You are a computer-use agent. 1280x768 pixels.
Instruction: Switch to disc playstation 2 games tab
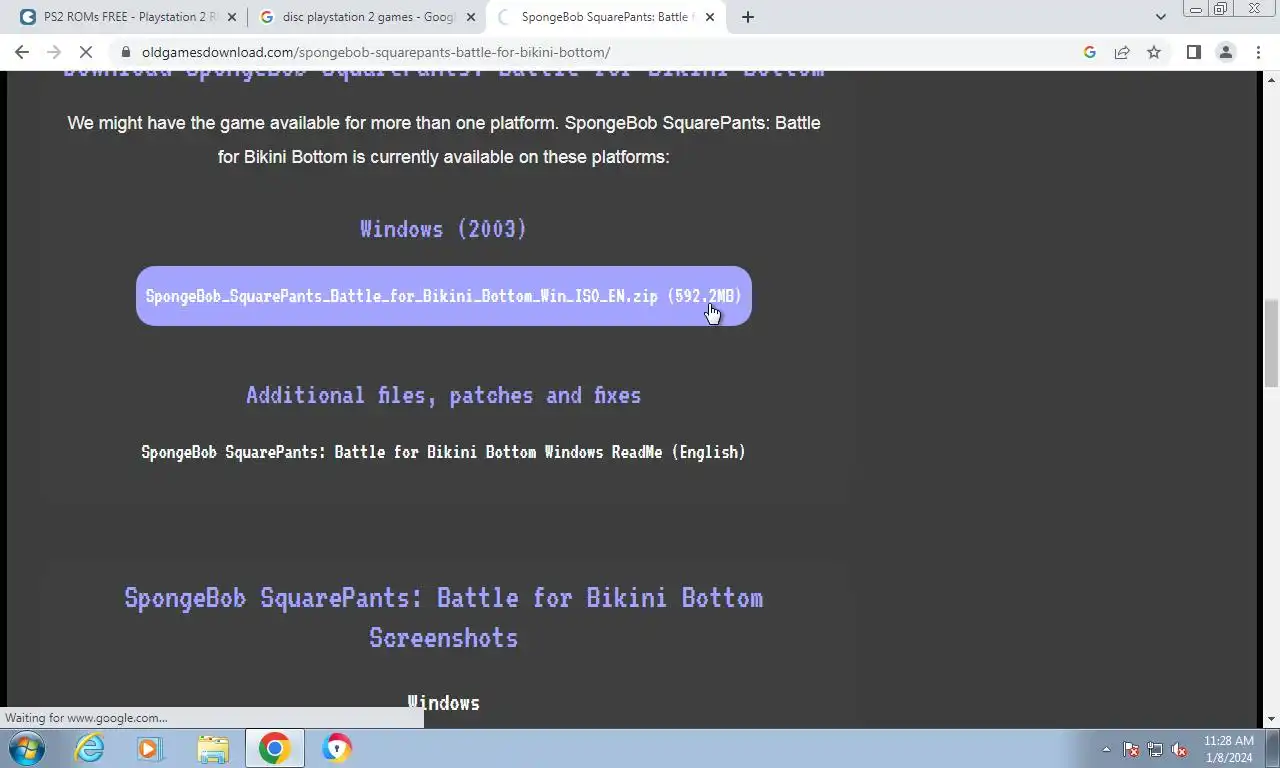pyautogui.click(x=365, y=17)
